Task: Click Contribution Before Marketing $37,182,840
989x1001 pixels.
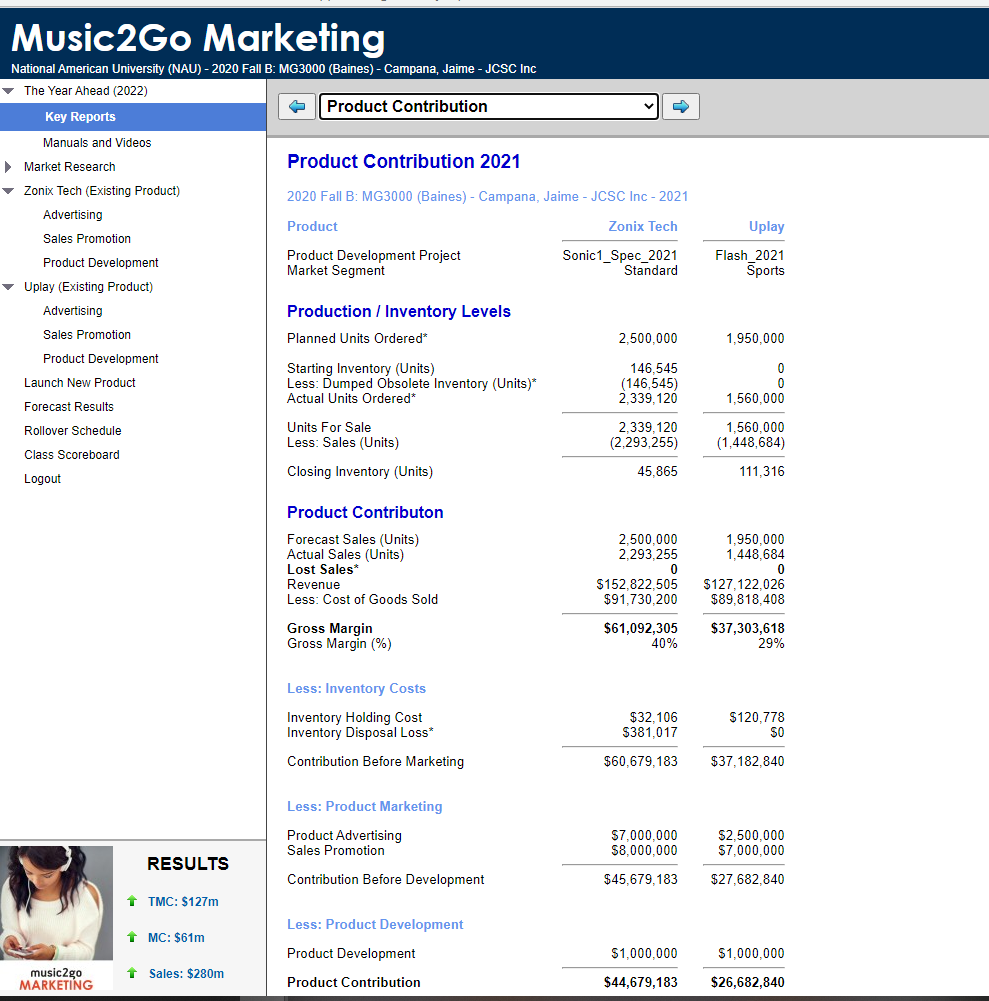Action: 748,762
